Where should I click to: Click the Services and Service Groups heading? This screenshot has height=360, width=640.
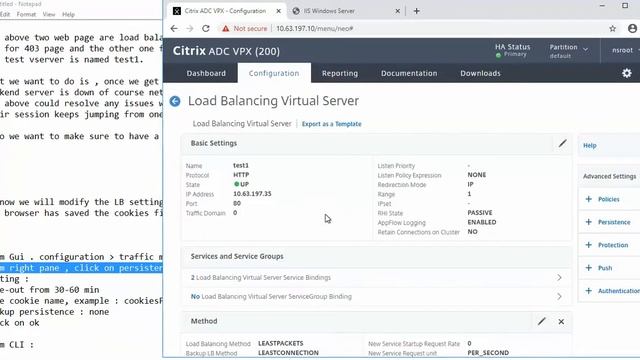coord(237,256)
